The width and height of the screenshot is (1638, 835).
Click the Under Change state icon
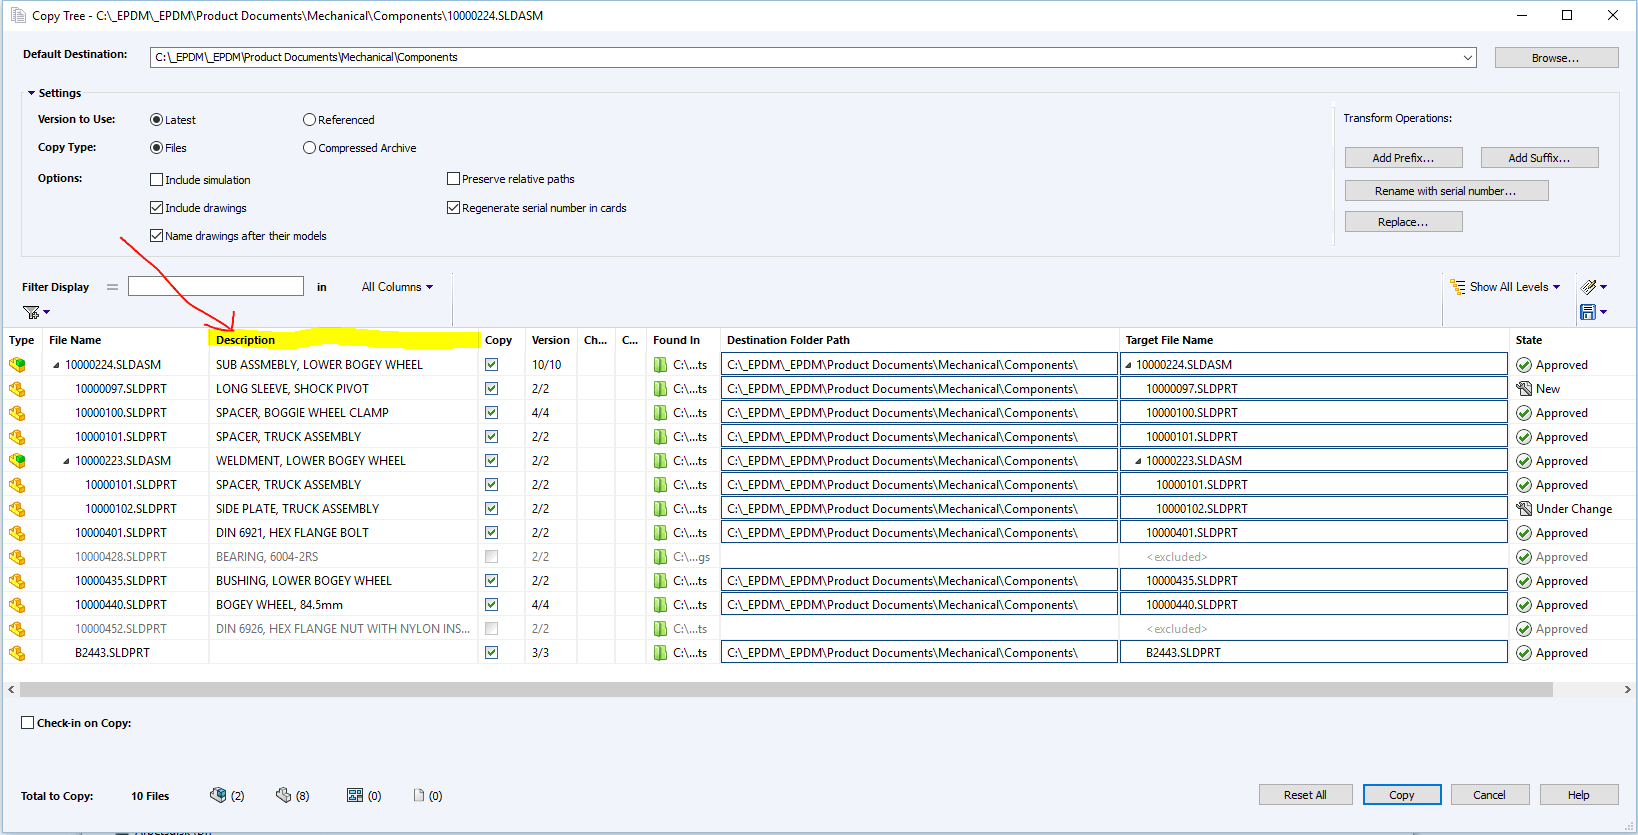click(x=1524, y=509)
